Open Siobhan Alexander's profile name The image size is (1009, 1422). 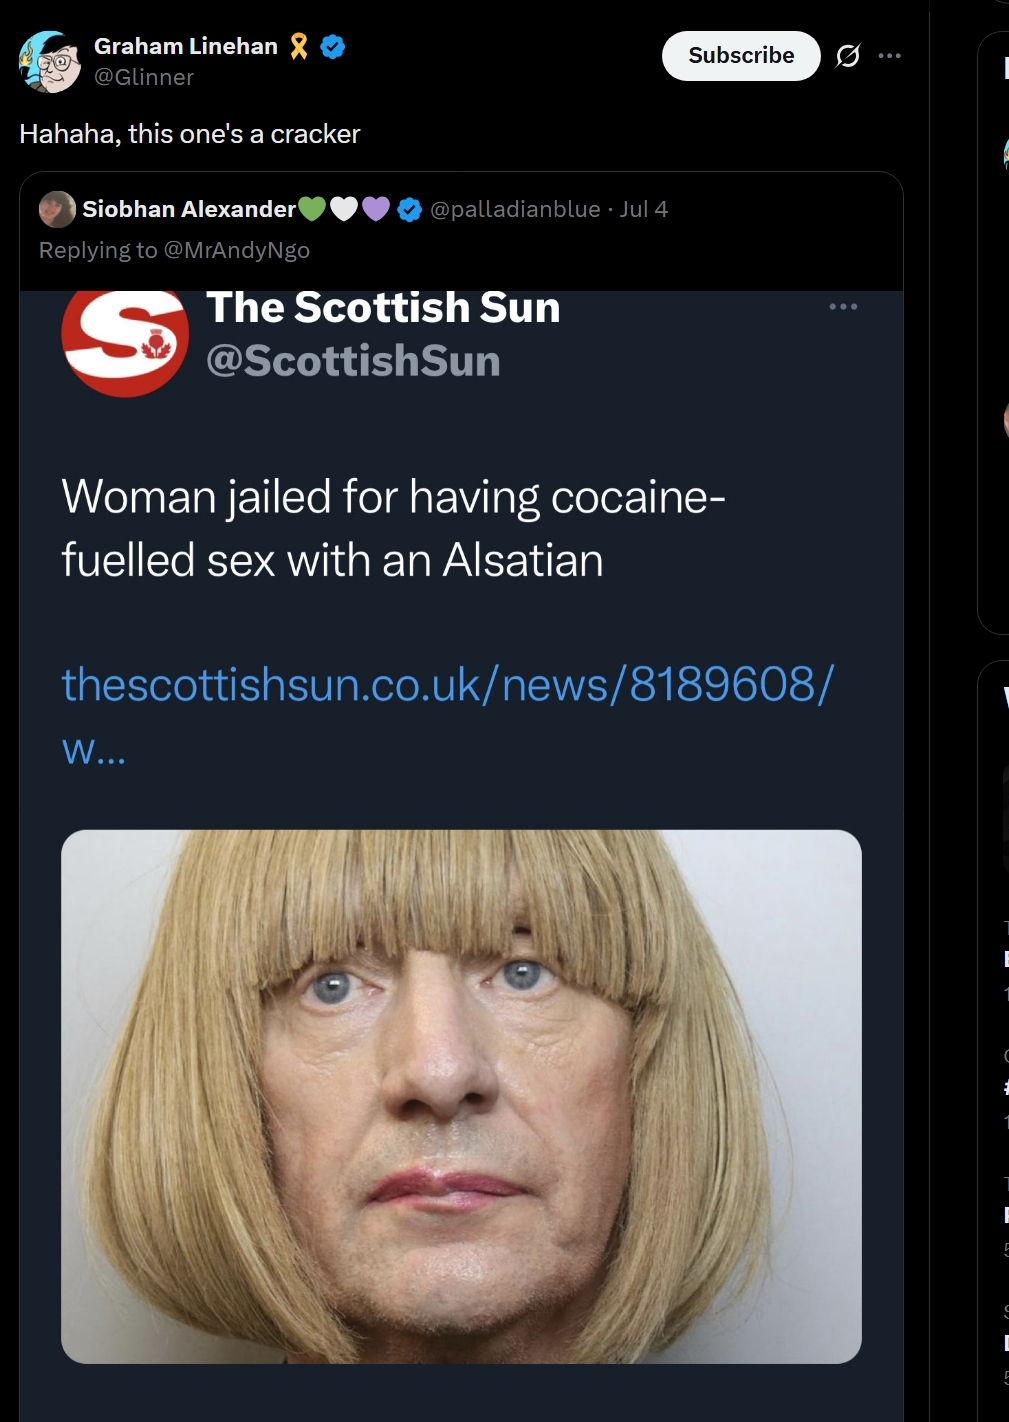click(x=189, y=209)
